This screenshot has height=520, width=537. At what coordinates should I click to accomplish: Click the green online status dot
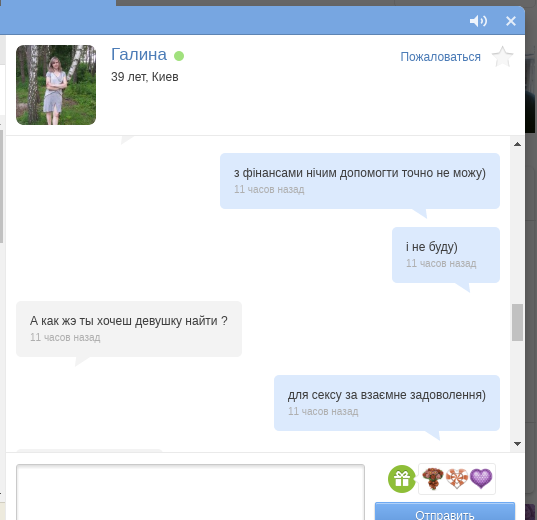[179, 56]
